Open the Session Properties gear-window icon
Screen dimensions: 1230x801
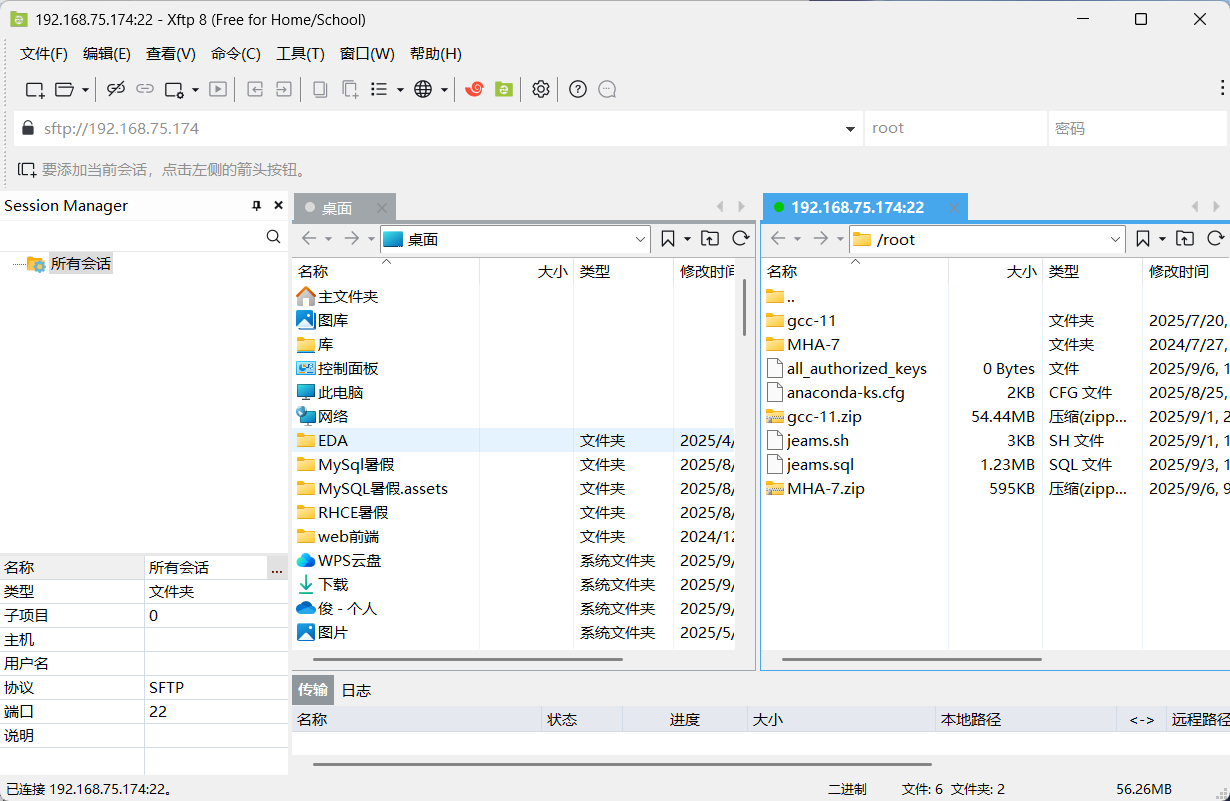coord(175,89)
